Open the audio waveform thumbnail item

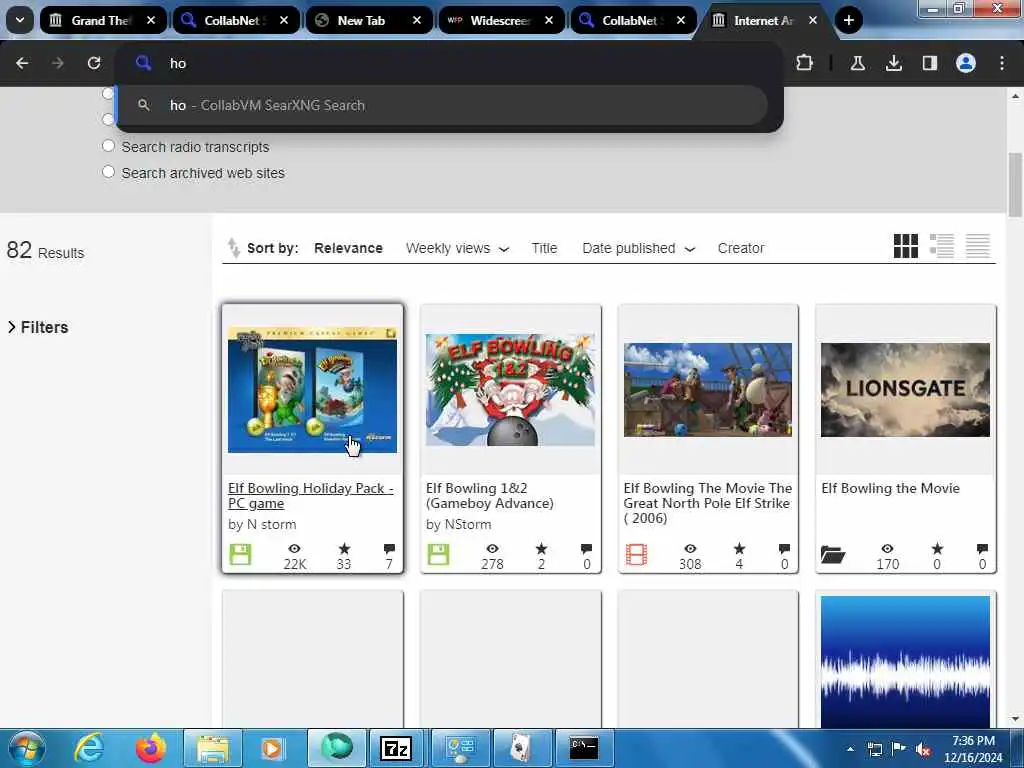905,661
